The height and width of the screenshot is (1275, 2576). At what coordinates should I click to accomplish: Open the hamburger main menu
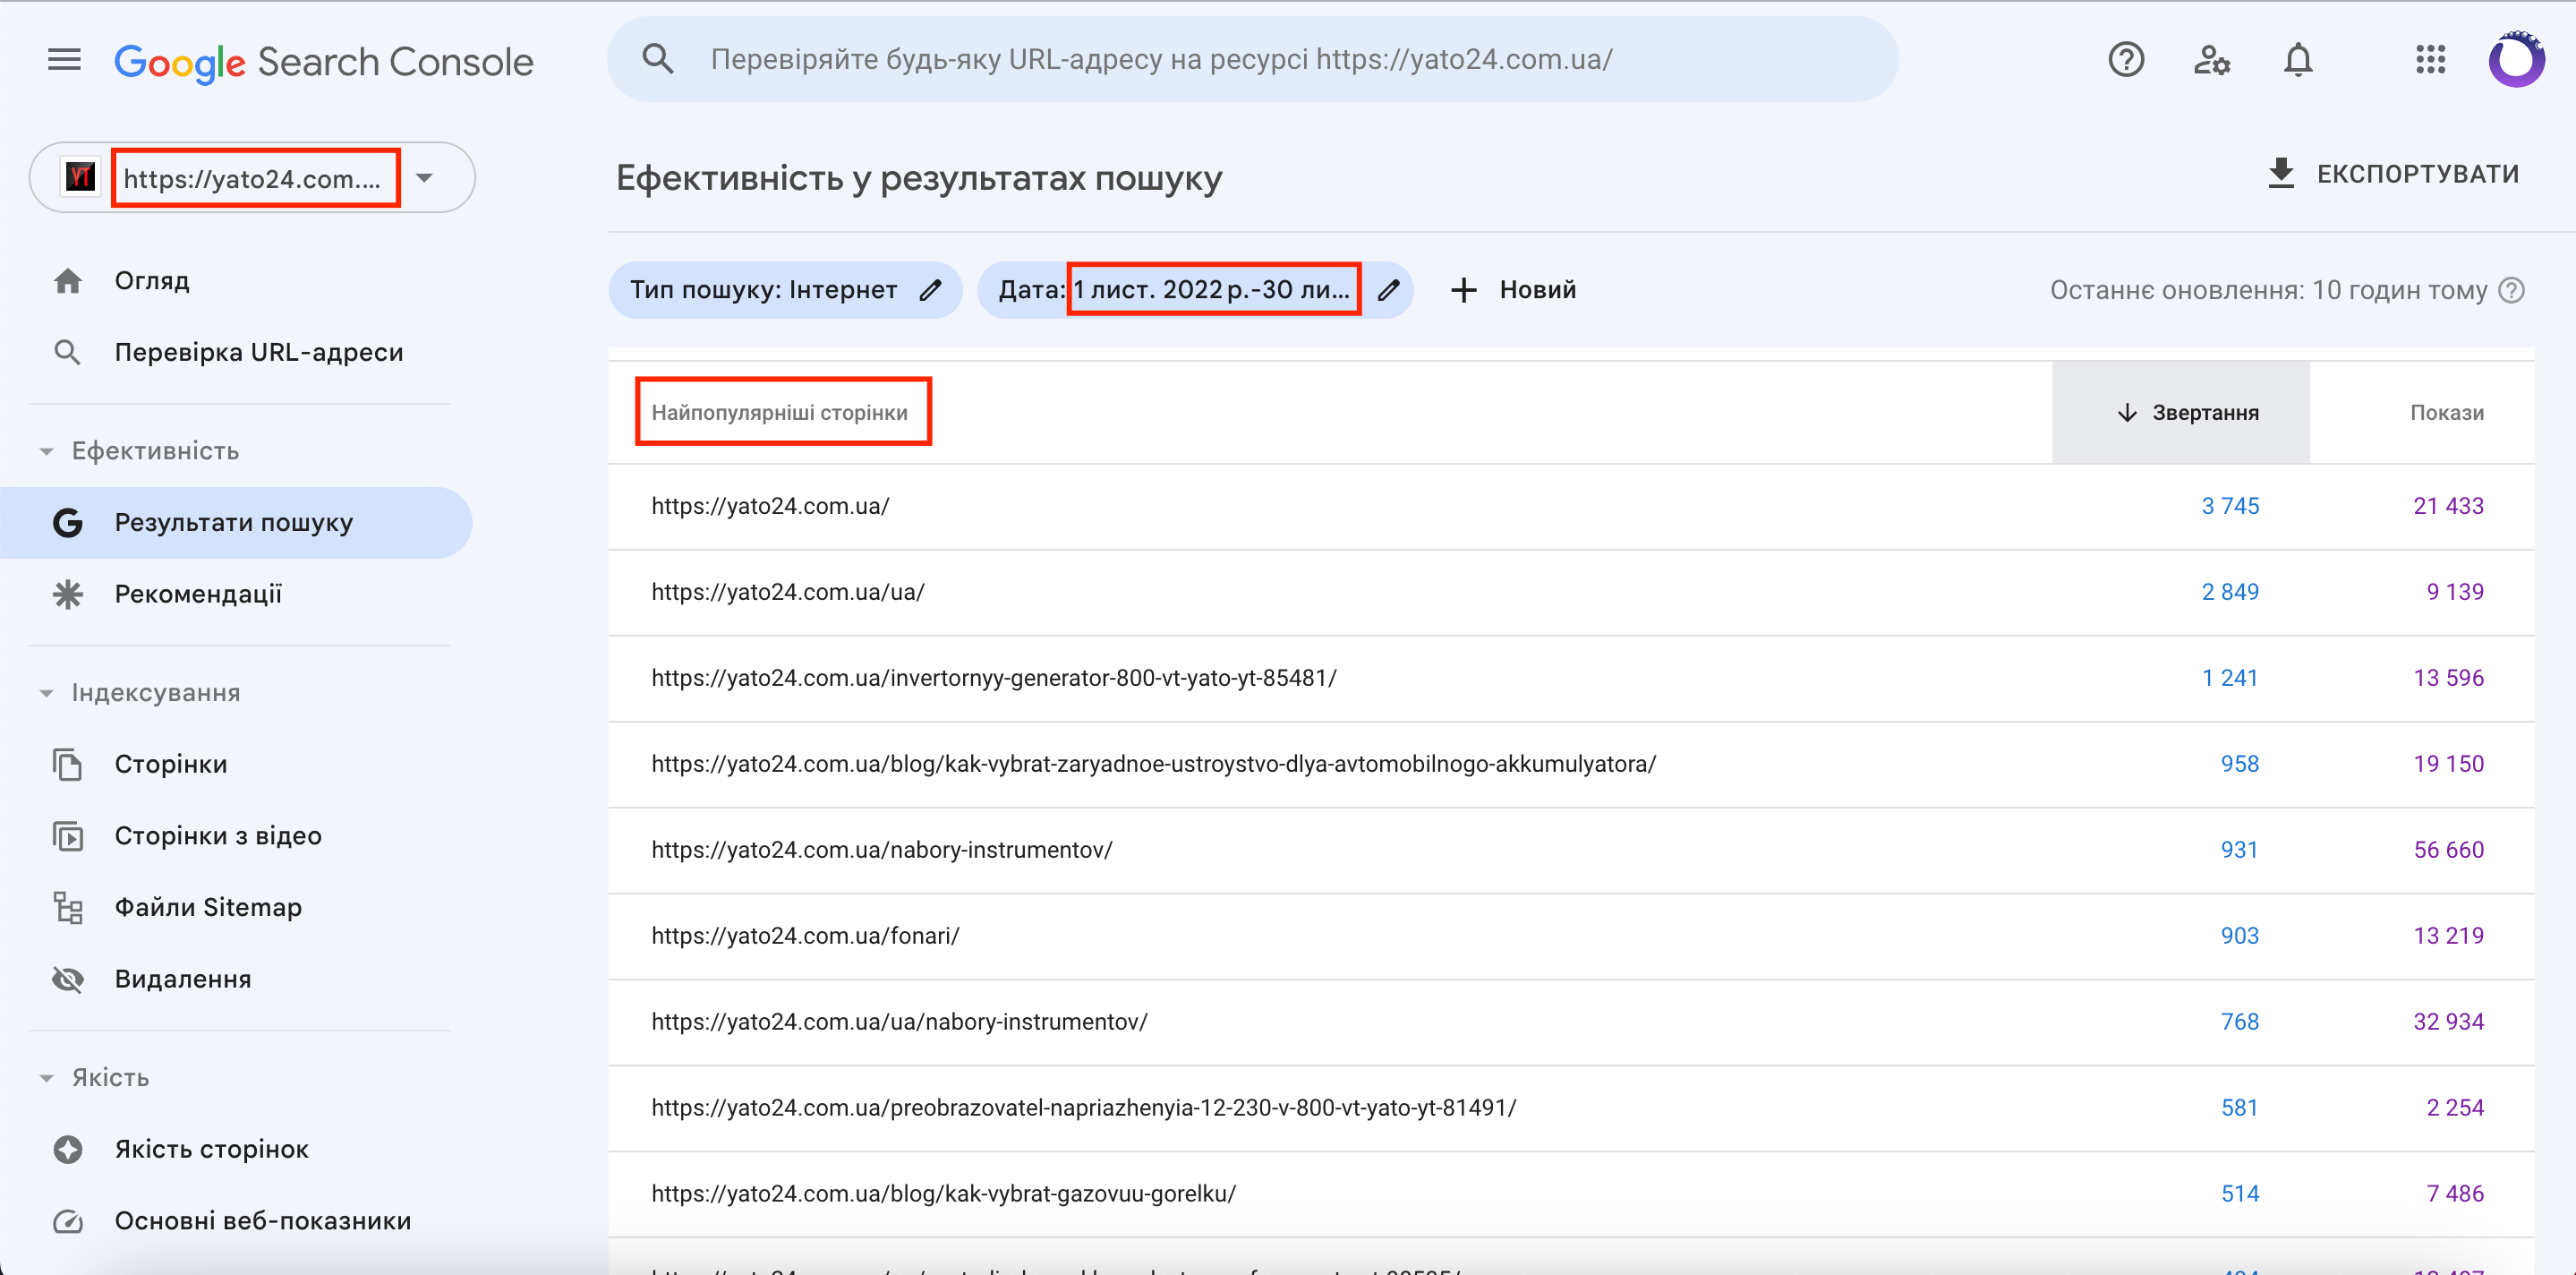(x=64, y=60)
